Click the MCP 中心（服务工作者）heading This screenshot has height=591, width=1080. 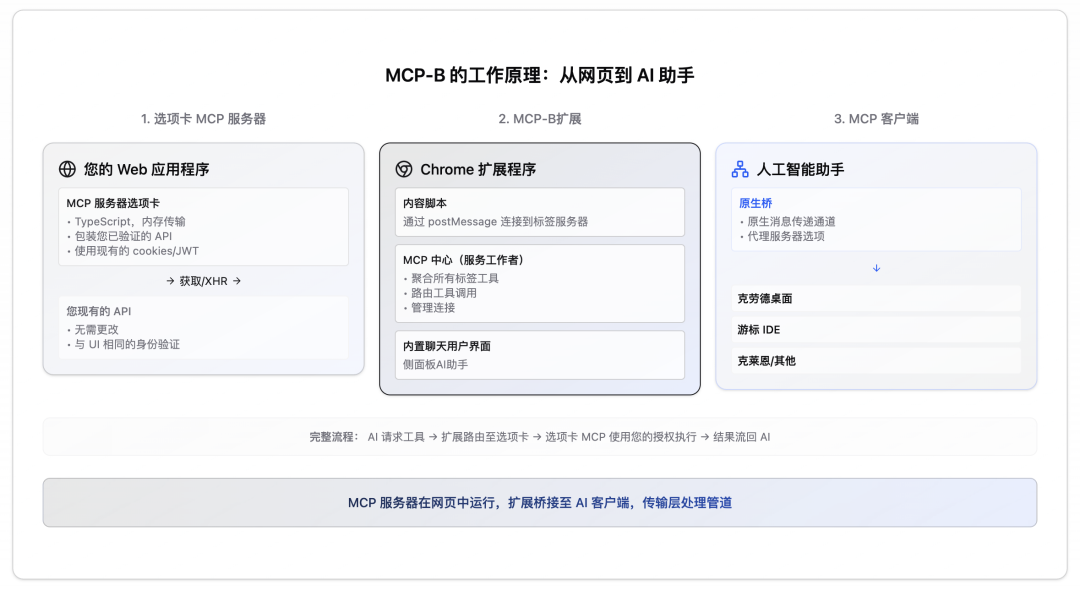coord(463,260)
